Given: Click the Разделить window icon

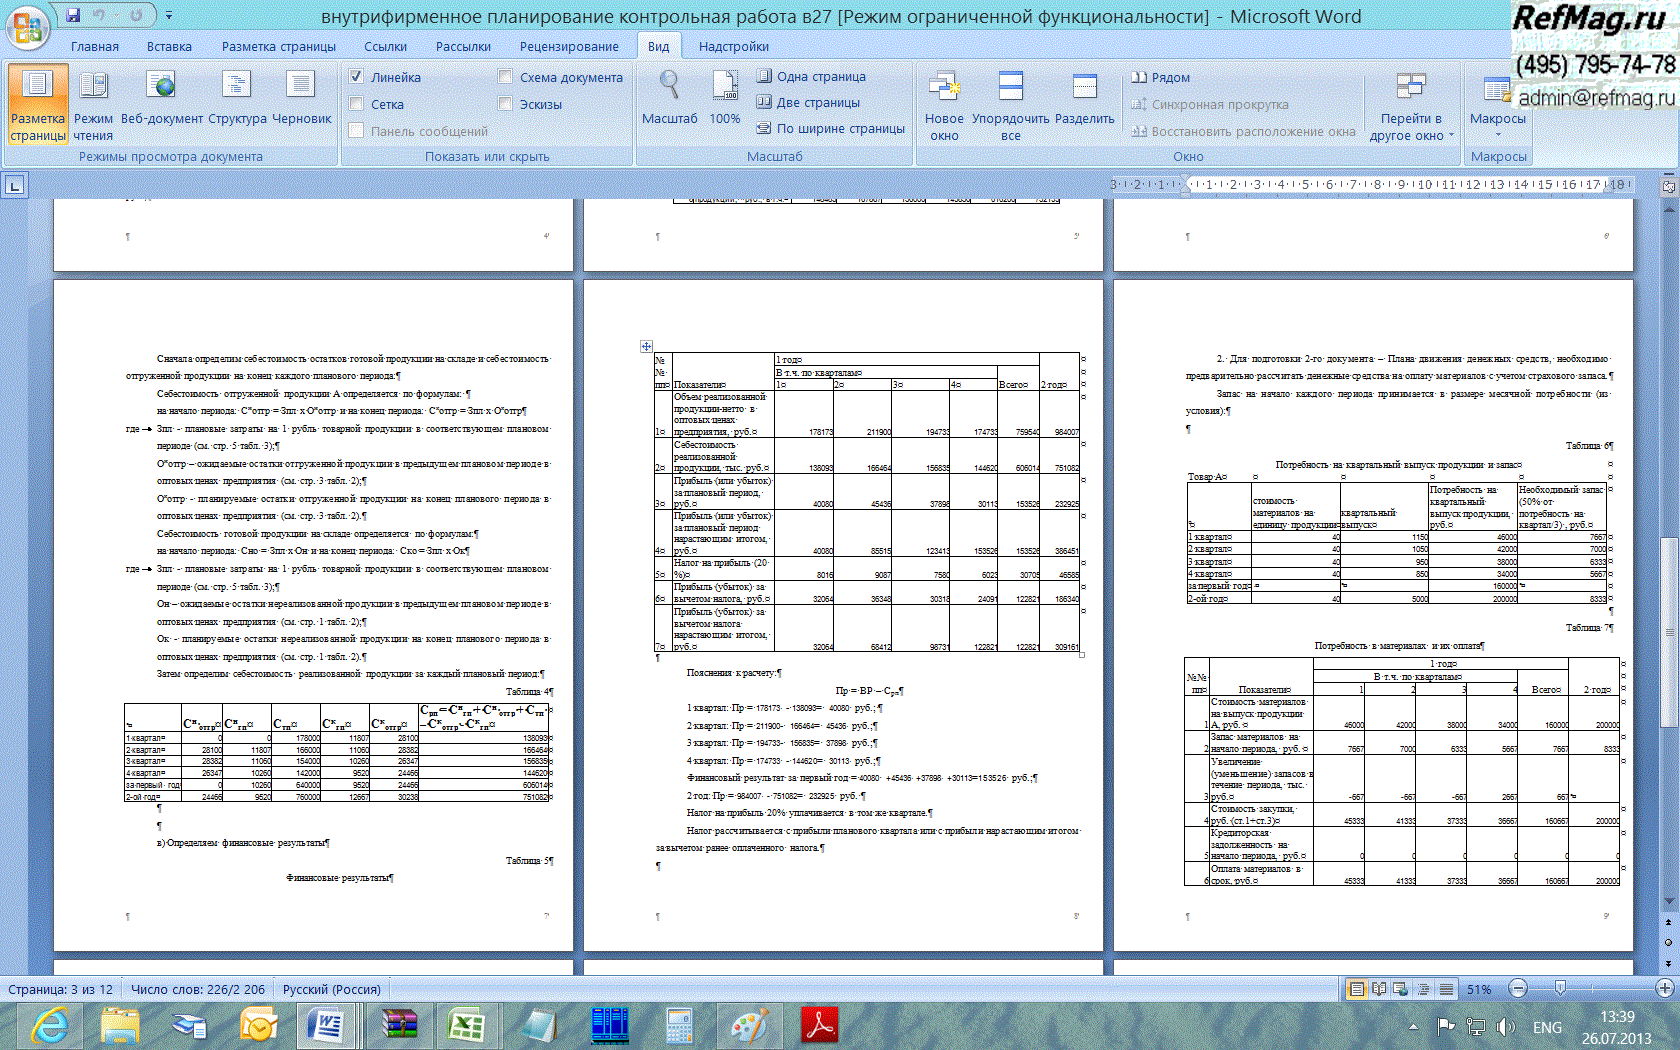Looking at the screenshot, I should tap(1085, 87).
